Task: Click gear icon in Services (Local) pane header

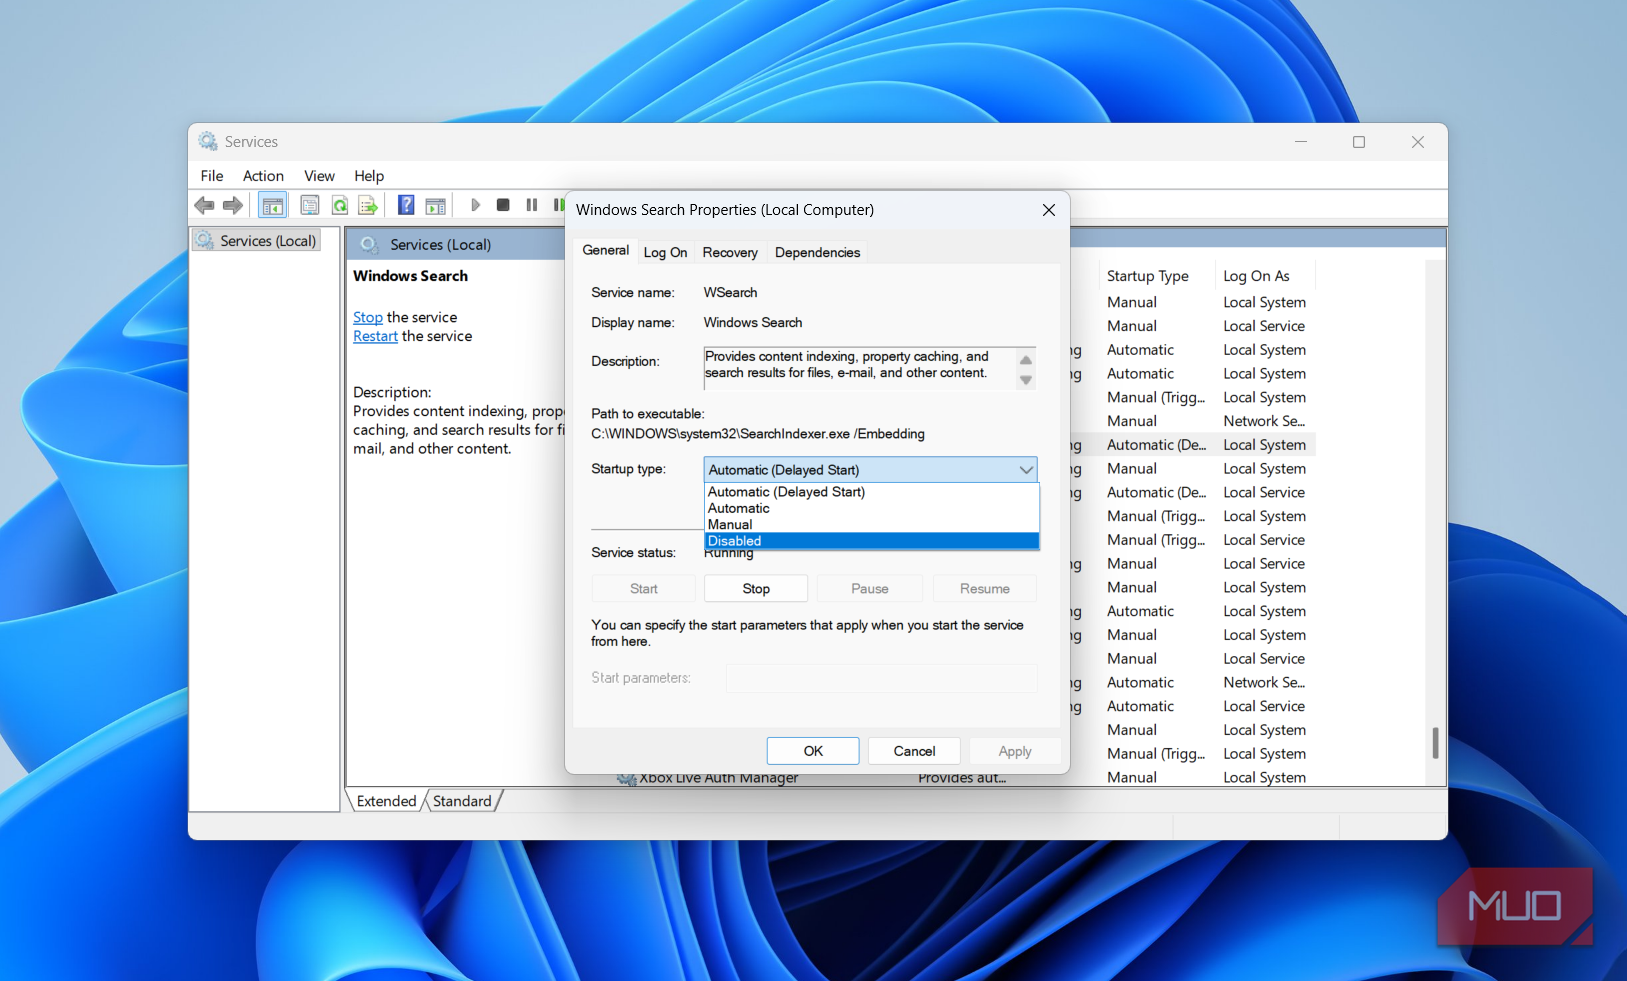Action: 369,244
